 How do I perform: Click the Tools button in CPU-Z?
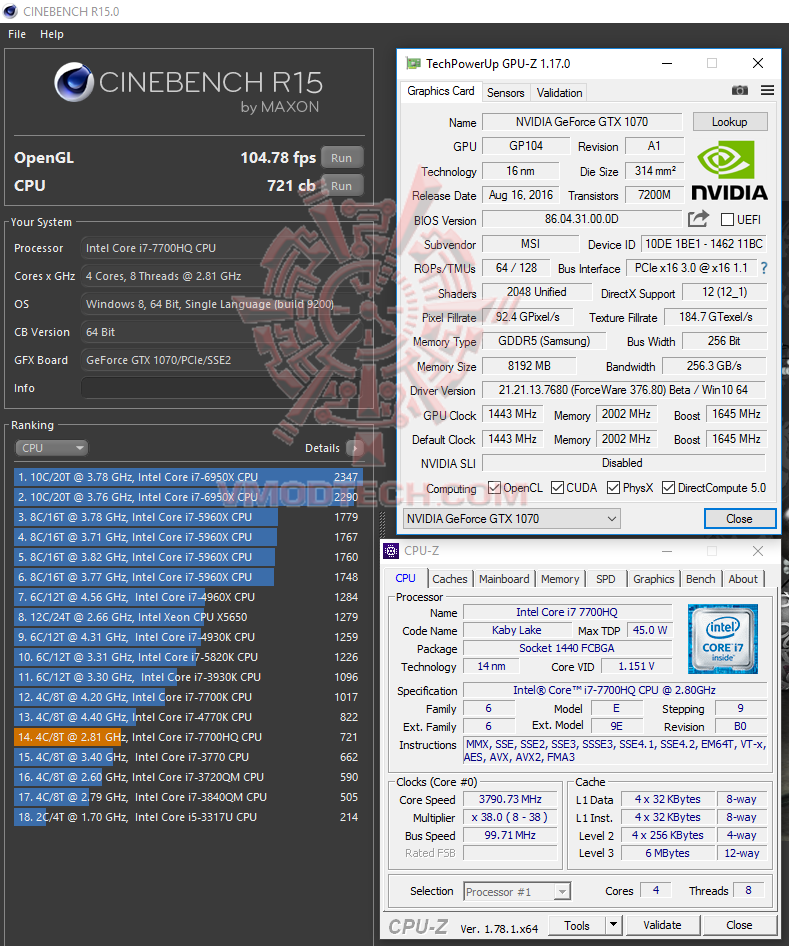point(577,925)
